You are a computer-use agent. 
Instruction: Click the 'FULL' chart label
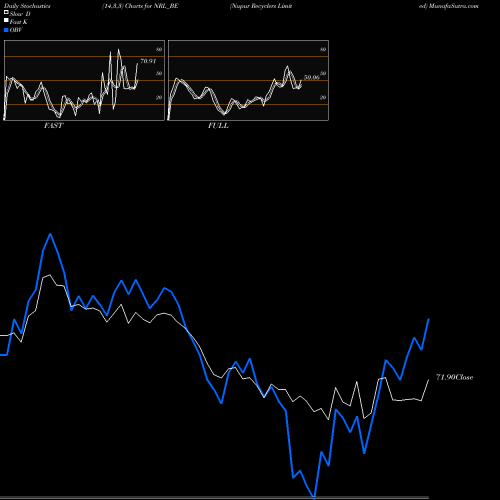[x=218, y=125]
